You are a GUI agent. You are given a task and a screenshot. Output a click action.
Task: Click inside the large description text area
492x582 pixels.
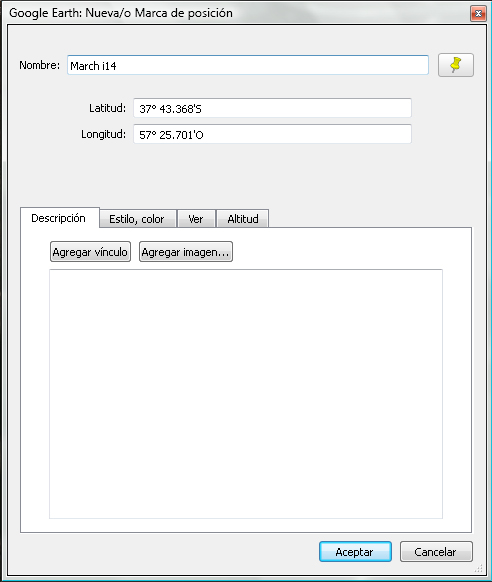point(246,394)
